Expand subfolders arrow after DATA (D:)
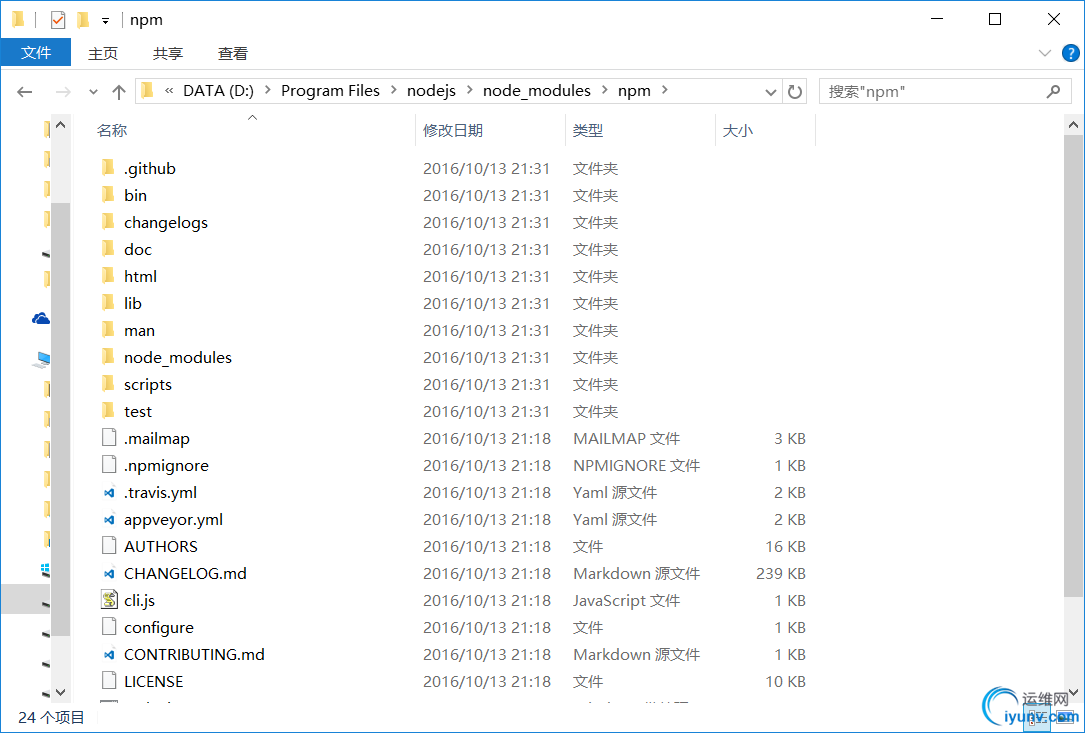Viewport: 1085px width, 733px height. pyautogui.click(x=268, y=91)
